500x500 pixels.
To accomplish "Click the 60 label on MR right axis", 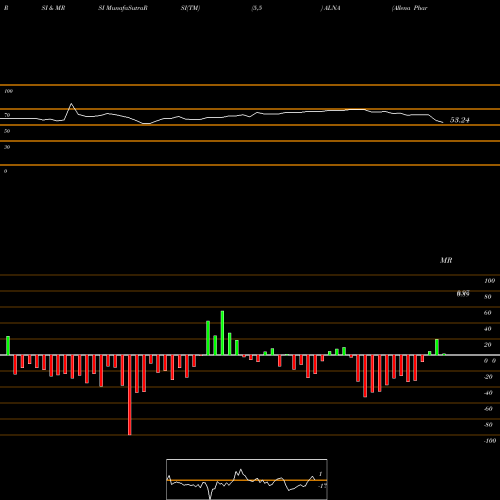I will [488, 313].
